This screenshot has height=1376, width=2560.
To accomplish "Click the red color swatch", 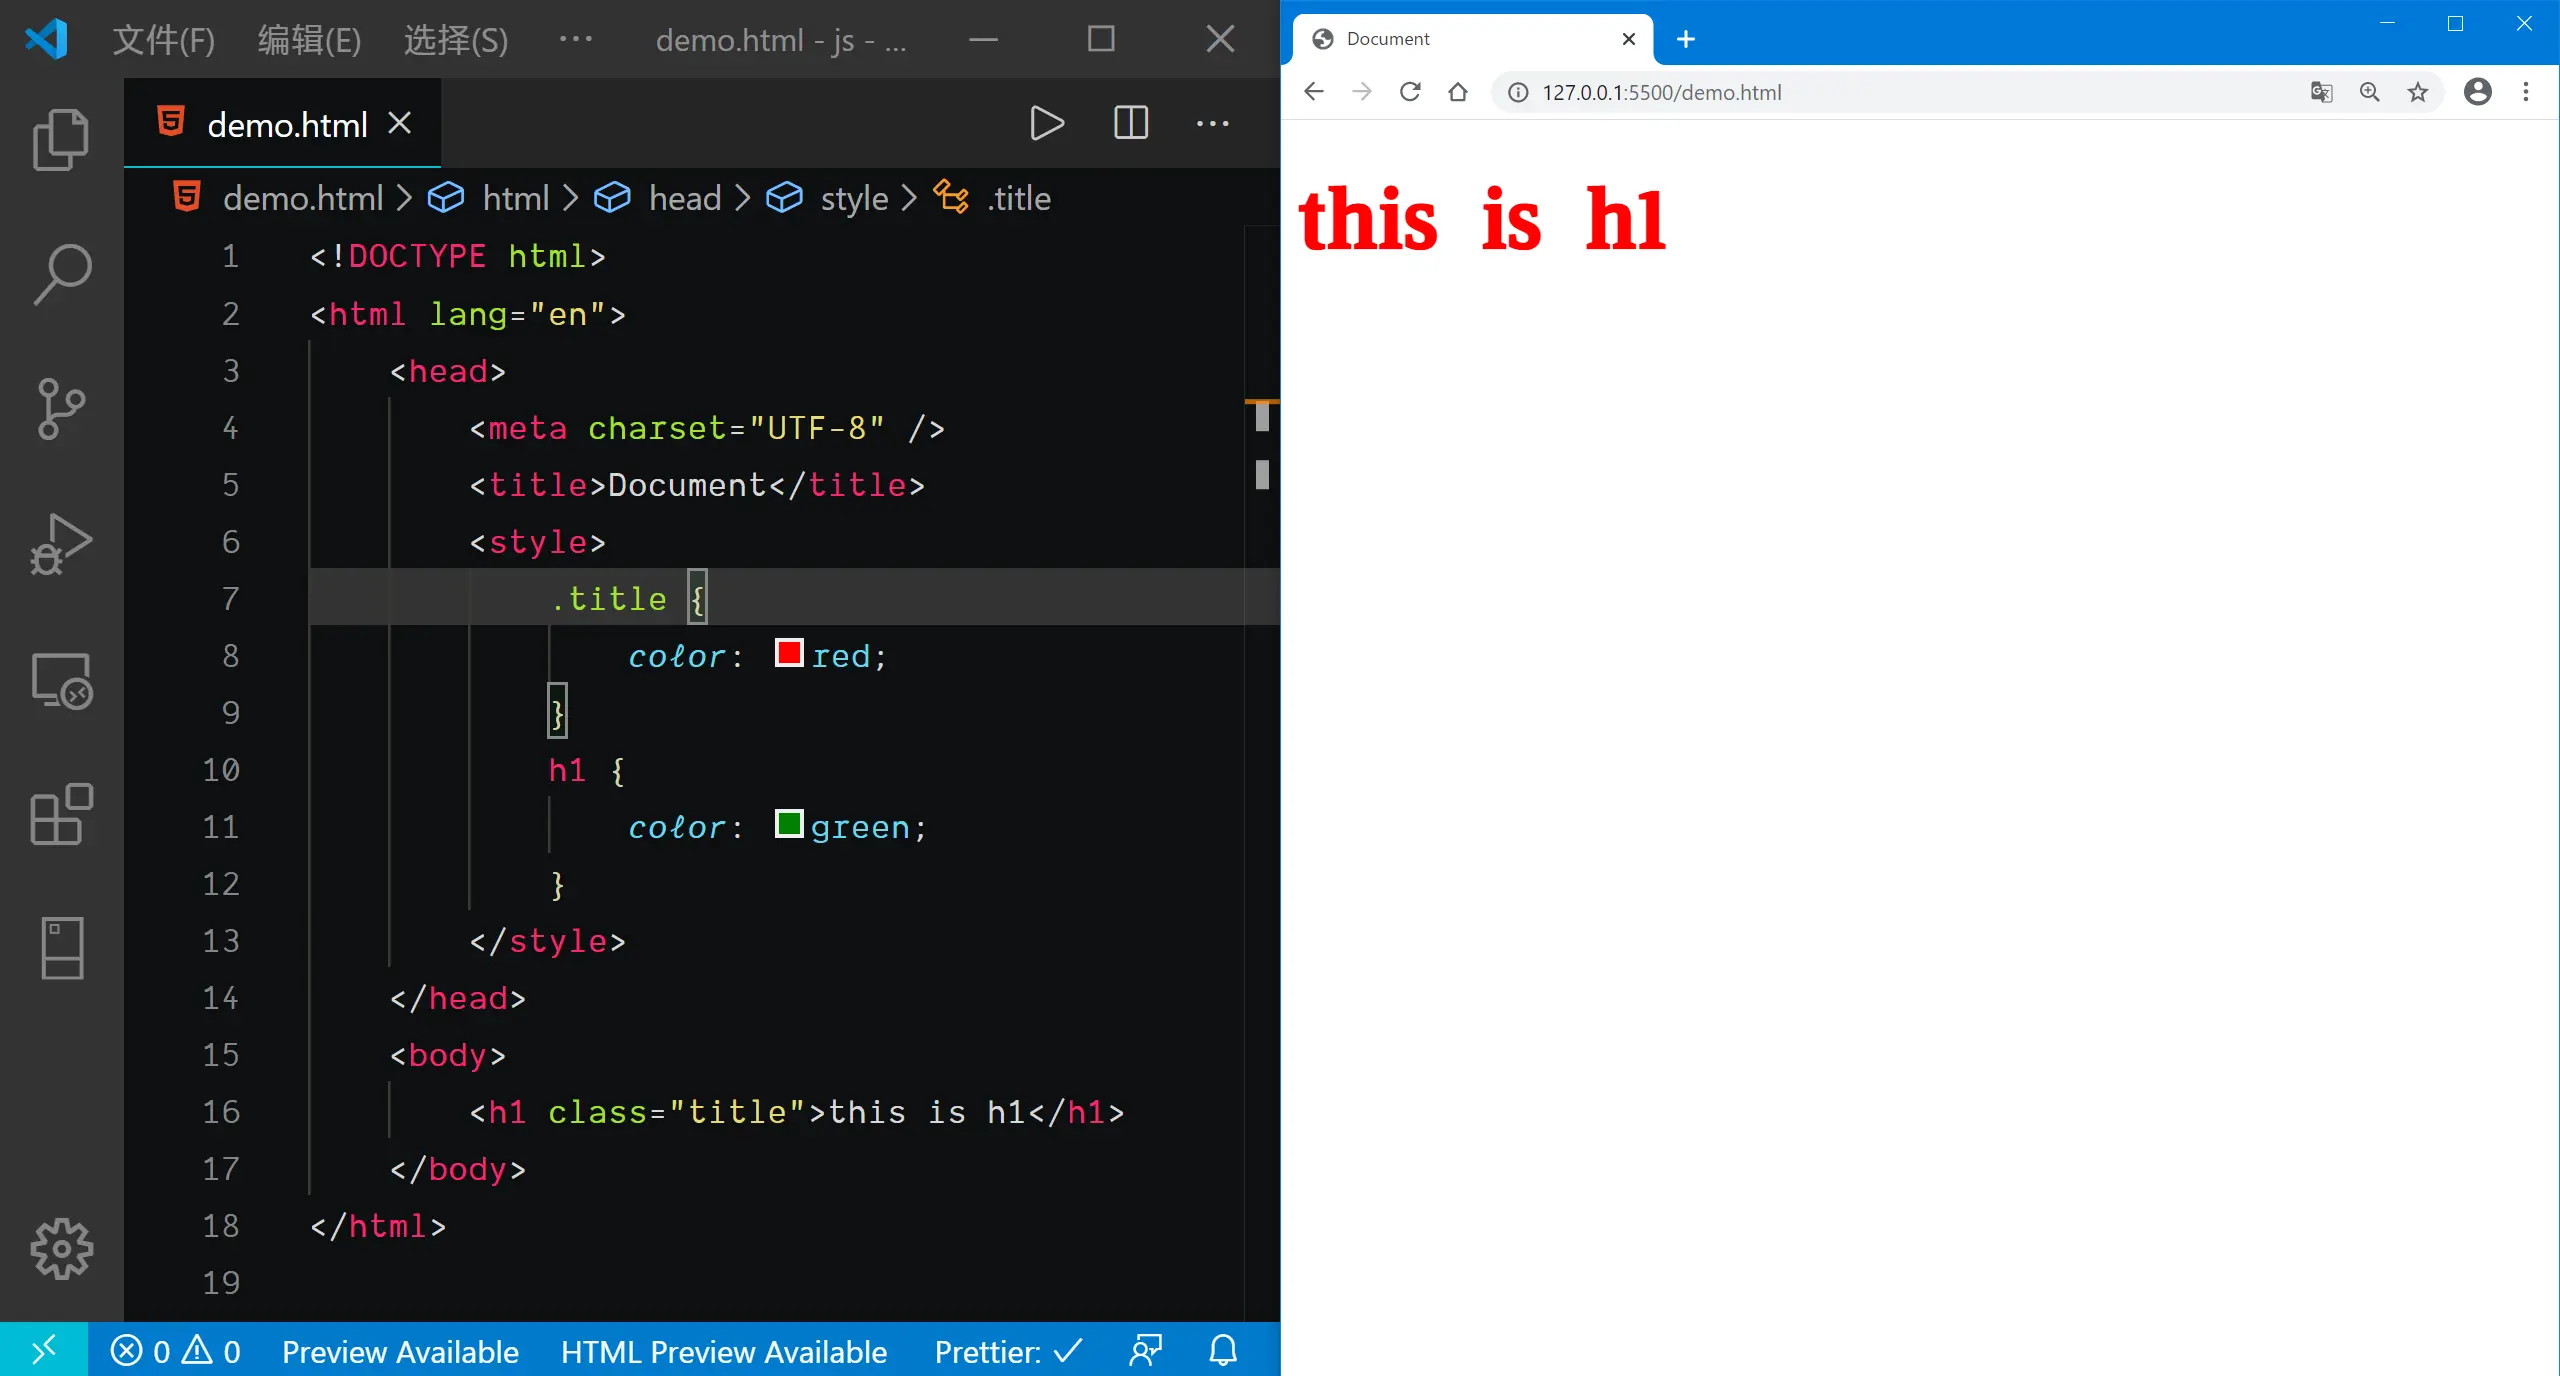I will [x=789, y=654].
